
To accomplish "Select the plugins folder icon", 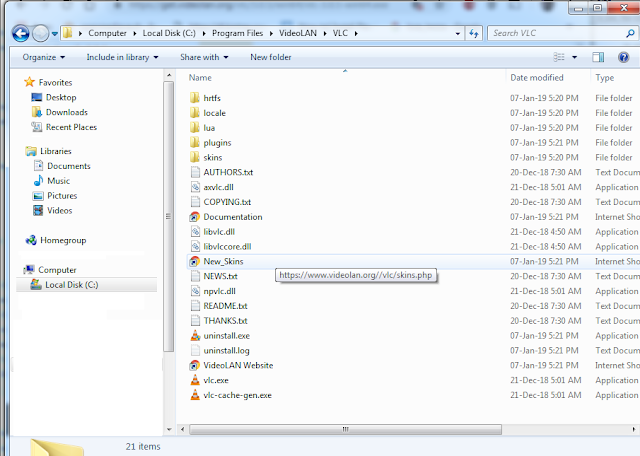I will pos(195,142).
